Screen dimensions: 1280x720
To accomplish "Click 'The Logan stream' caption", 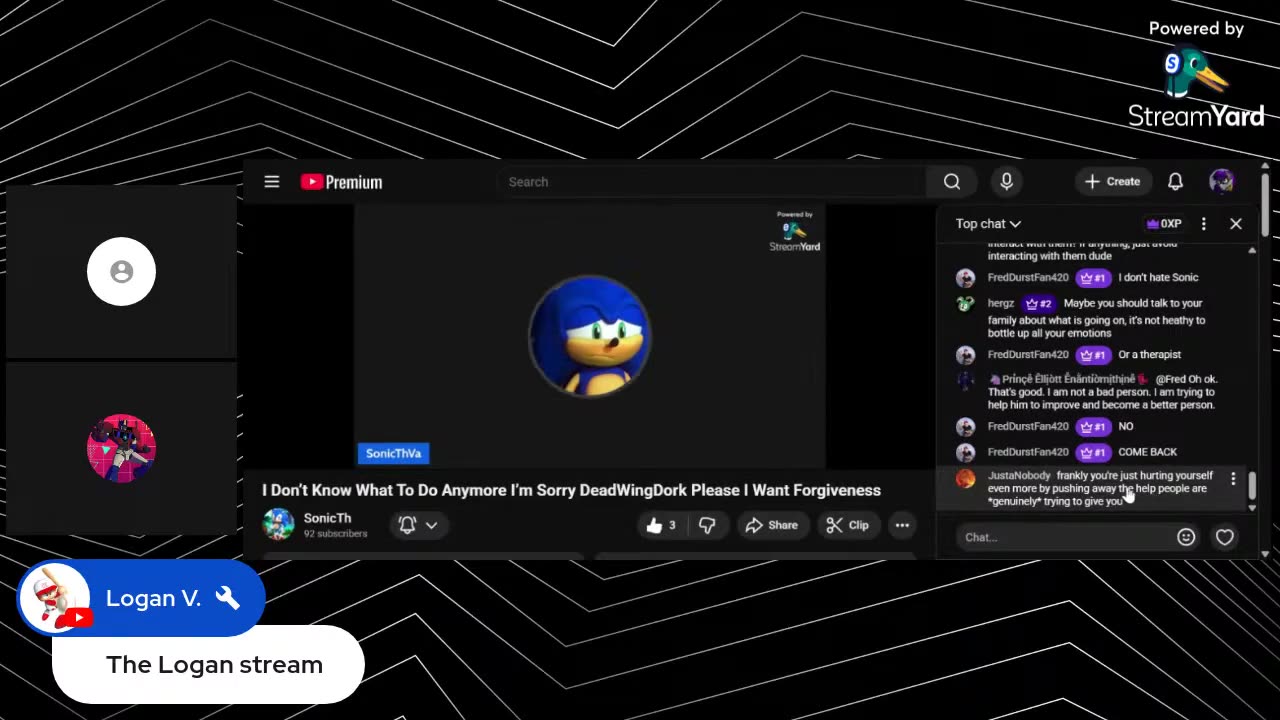I will pyautogui.click(x=214, y=665).
